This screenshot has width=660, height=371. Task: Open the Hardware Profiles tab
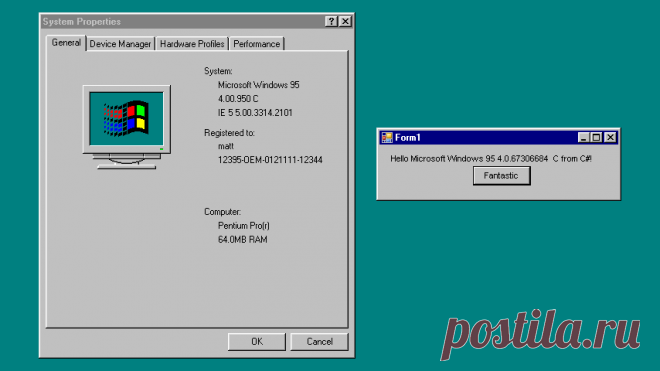pos(192,44)
